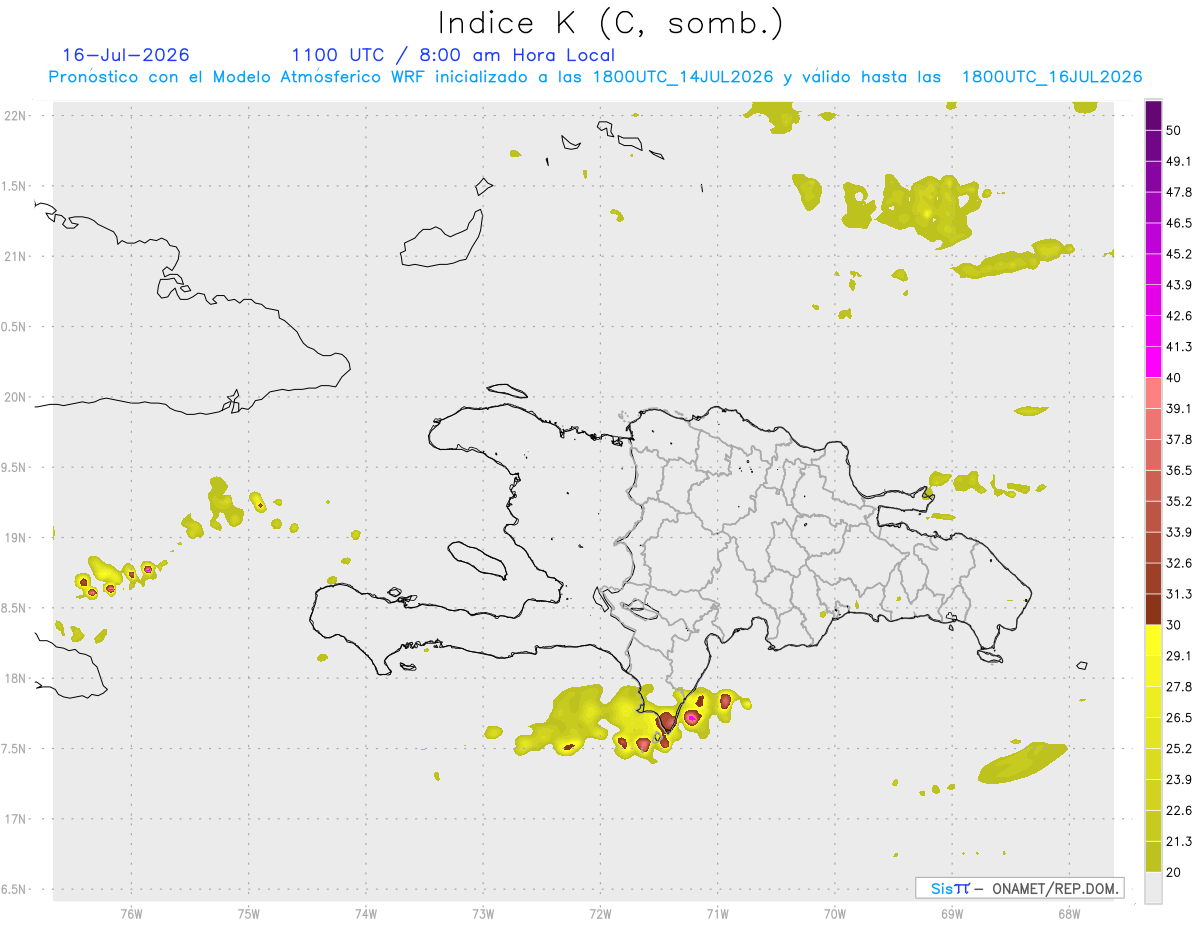Select the yellow colorbar band between 25.2 and 26.5

[x=1153, y=734]
